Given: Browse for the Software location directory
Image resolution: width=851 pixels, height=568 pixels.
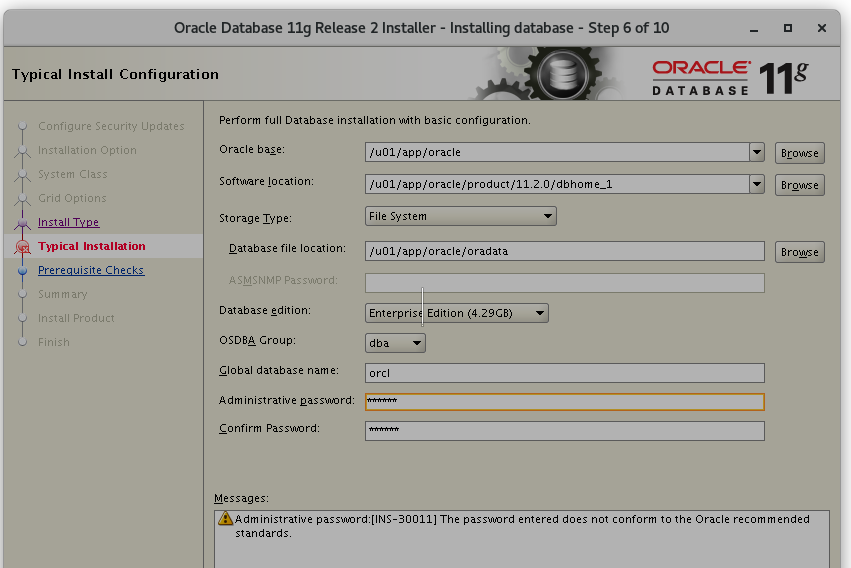Looking at the screenshot, I should tap(799, 185).
